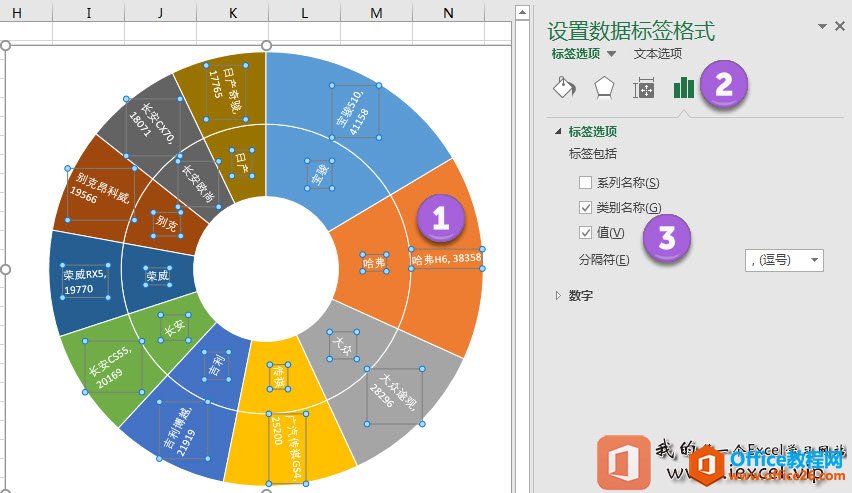Viewport: 852px width, 493px height.
Task: Select the 大众途观, 28296 data label
Action: click(x=394, y=396)
